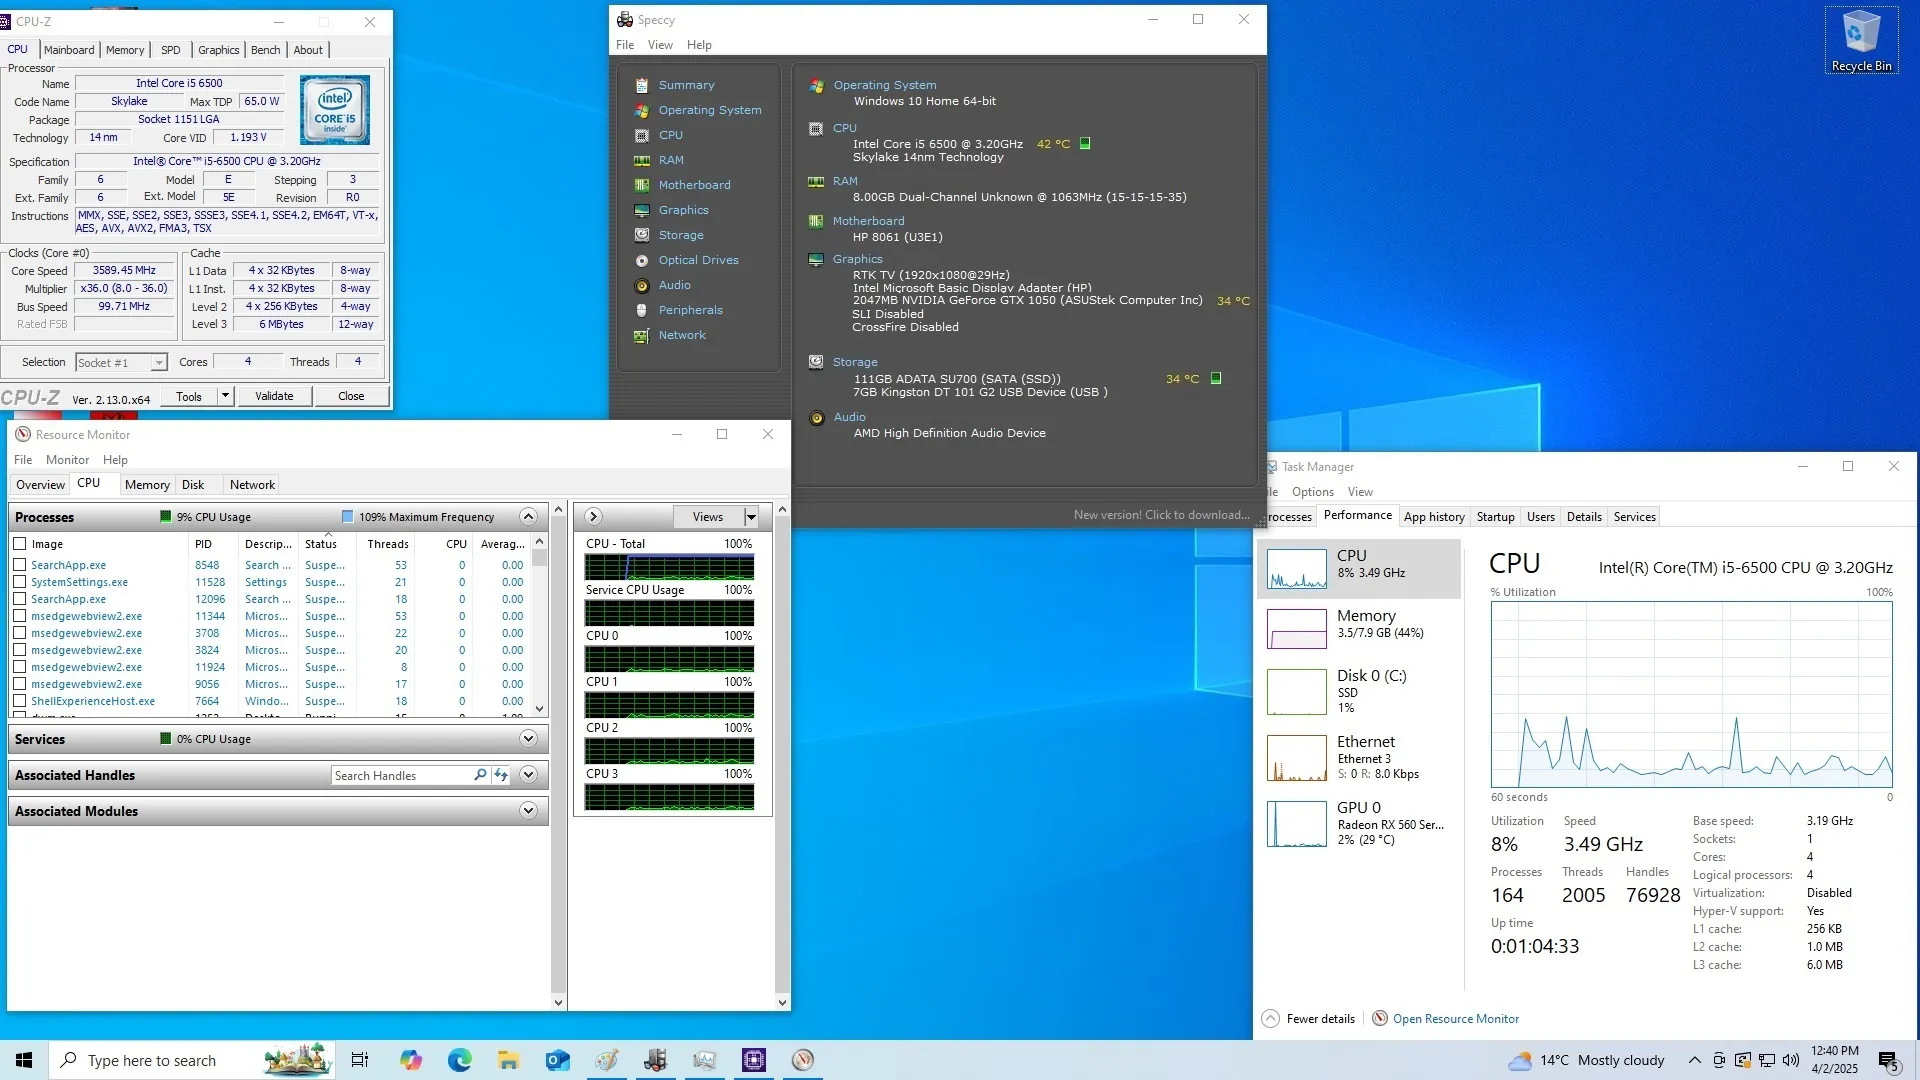
Task: Check the msedgewebview2.exe PID 3824 checkbox
Action: pyautogui.click(x=19, y=650)
